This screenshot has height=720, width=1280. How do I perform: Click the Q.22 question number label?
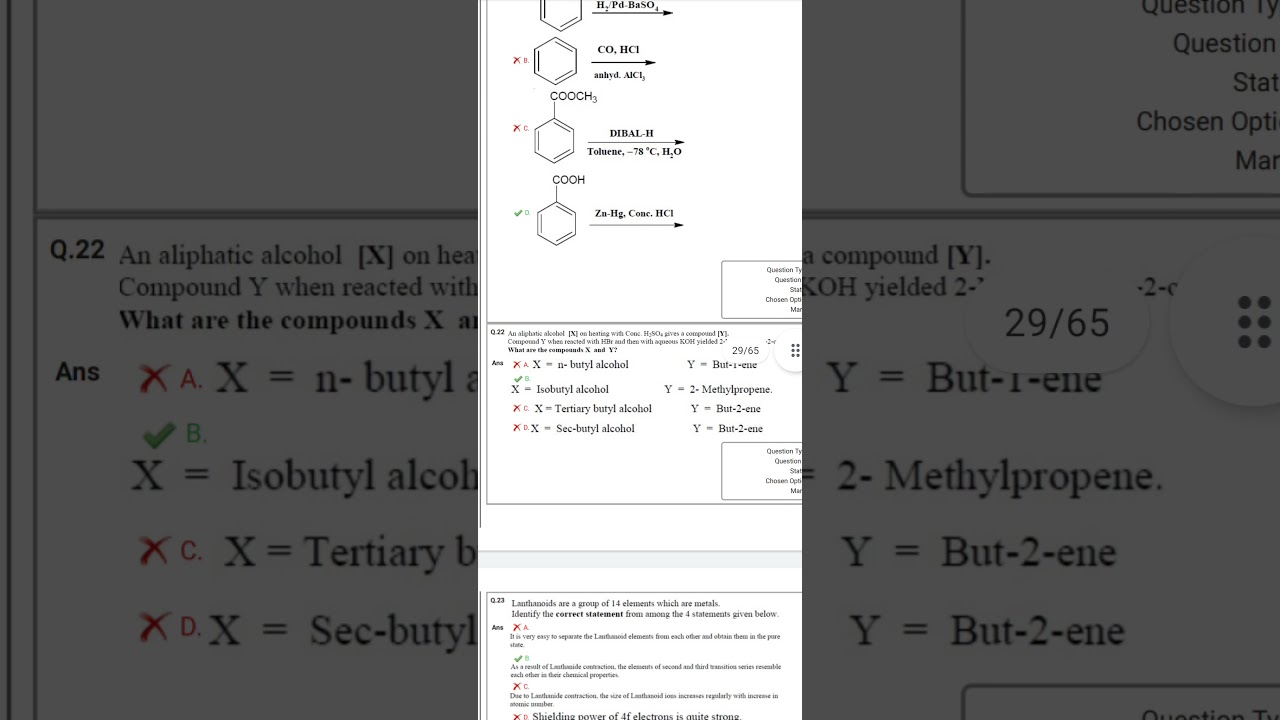[497, 332]
